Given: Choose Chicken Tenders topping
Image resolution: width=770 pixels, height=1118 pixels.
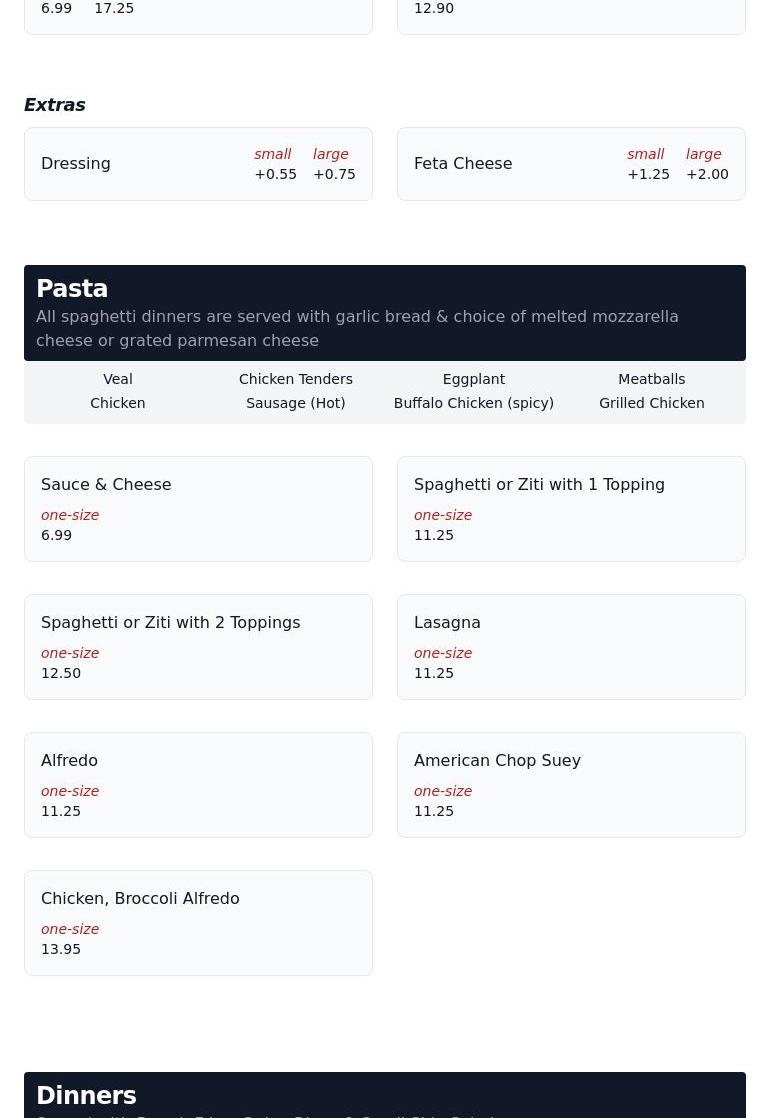Looking at the screenshot, I should point(296,379).
